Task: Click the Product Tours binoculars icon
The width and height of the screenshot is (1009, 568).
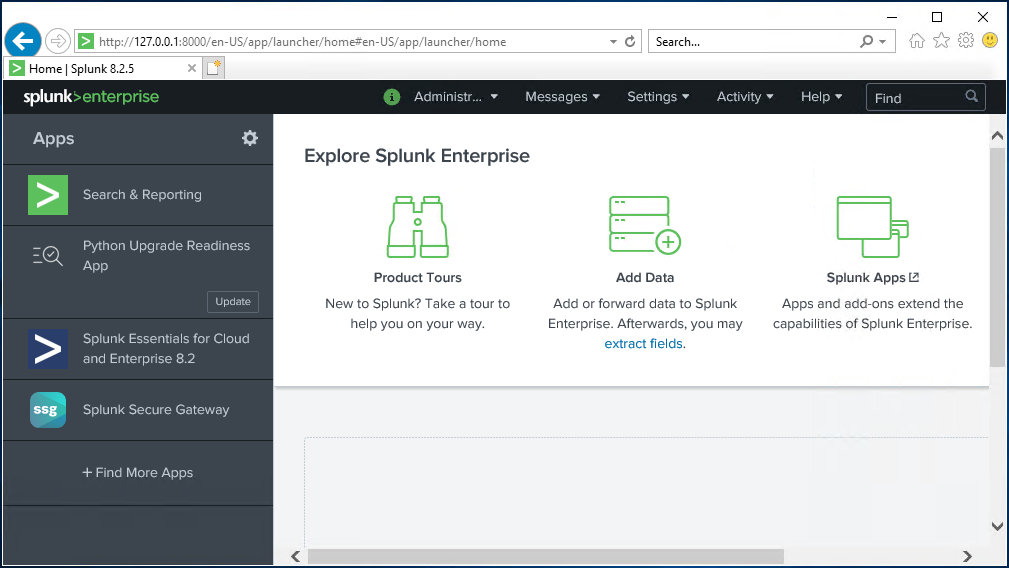Action: point(418,227)
